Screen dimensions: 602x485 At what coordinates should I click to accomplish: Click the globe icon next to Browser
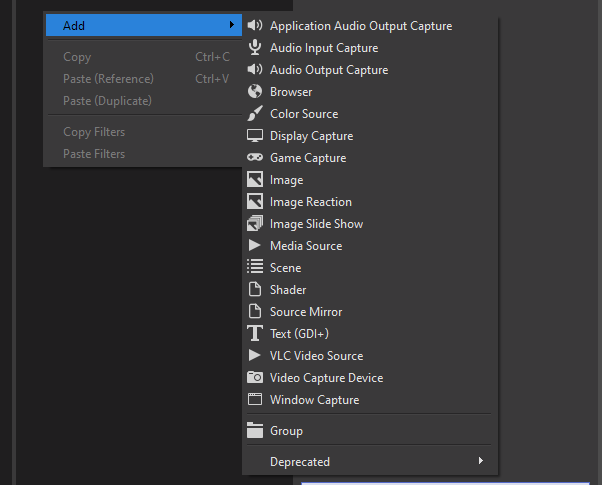pyautogui.click(x=255, y=91)
